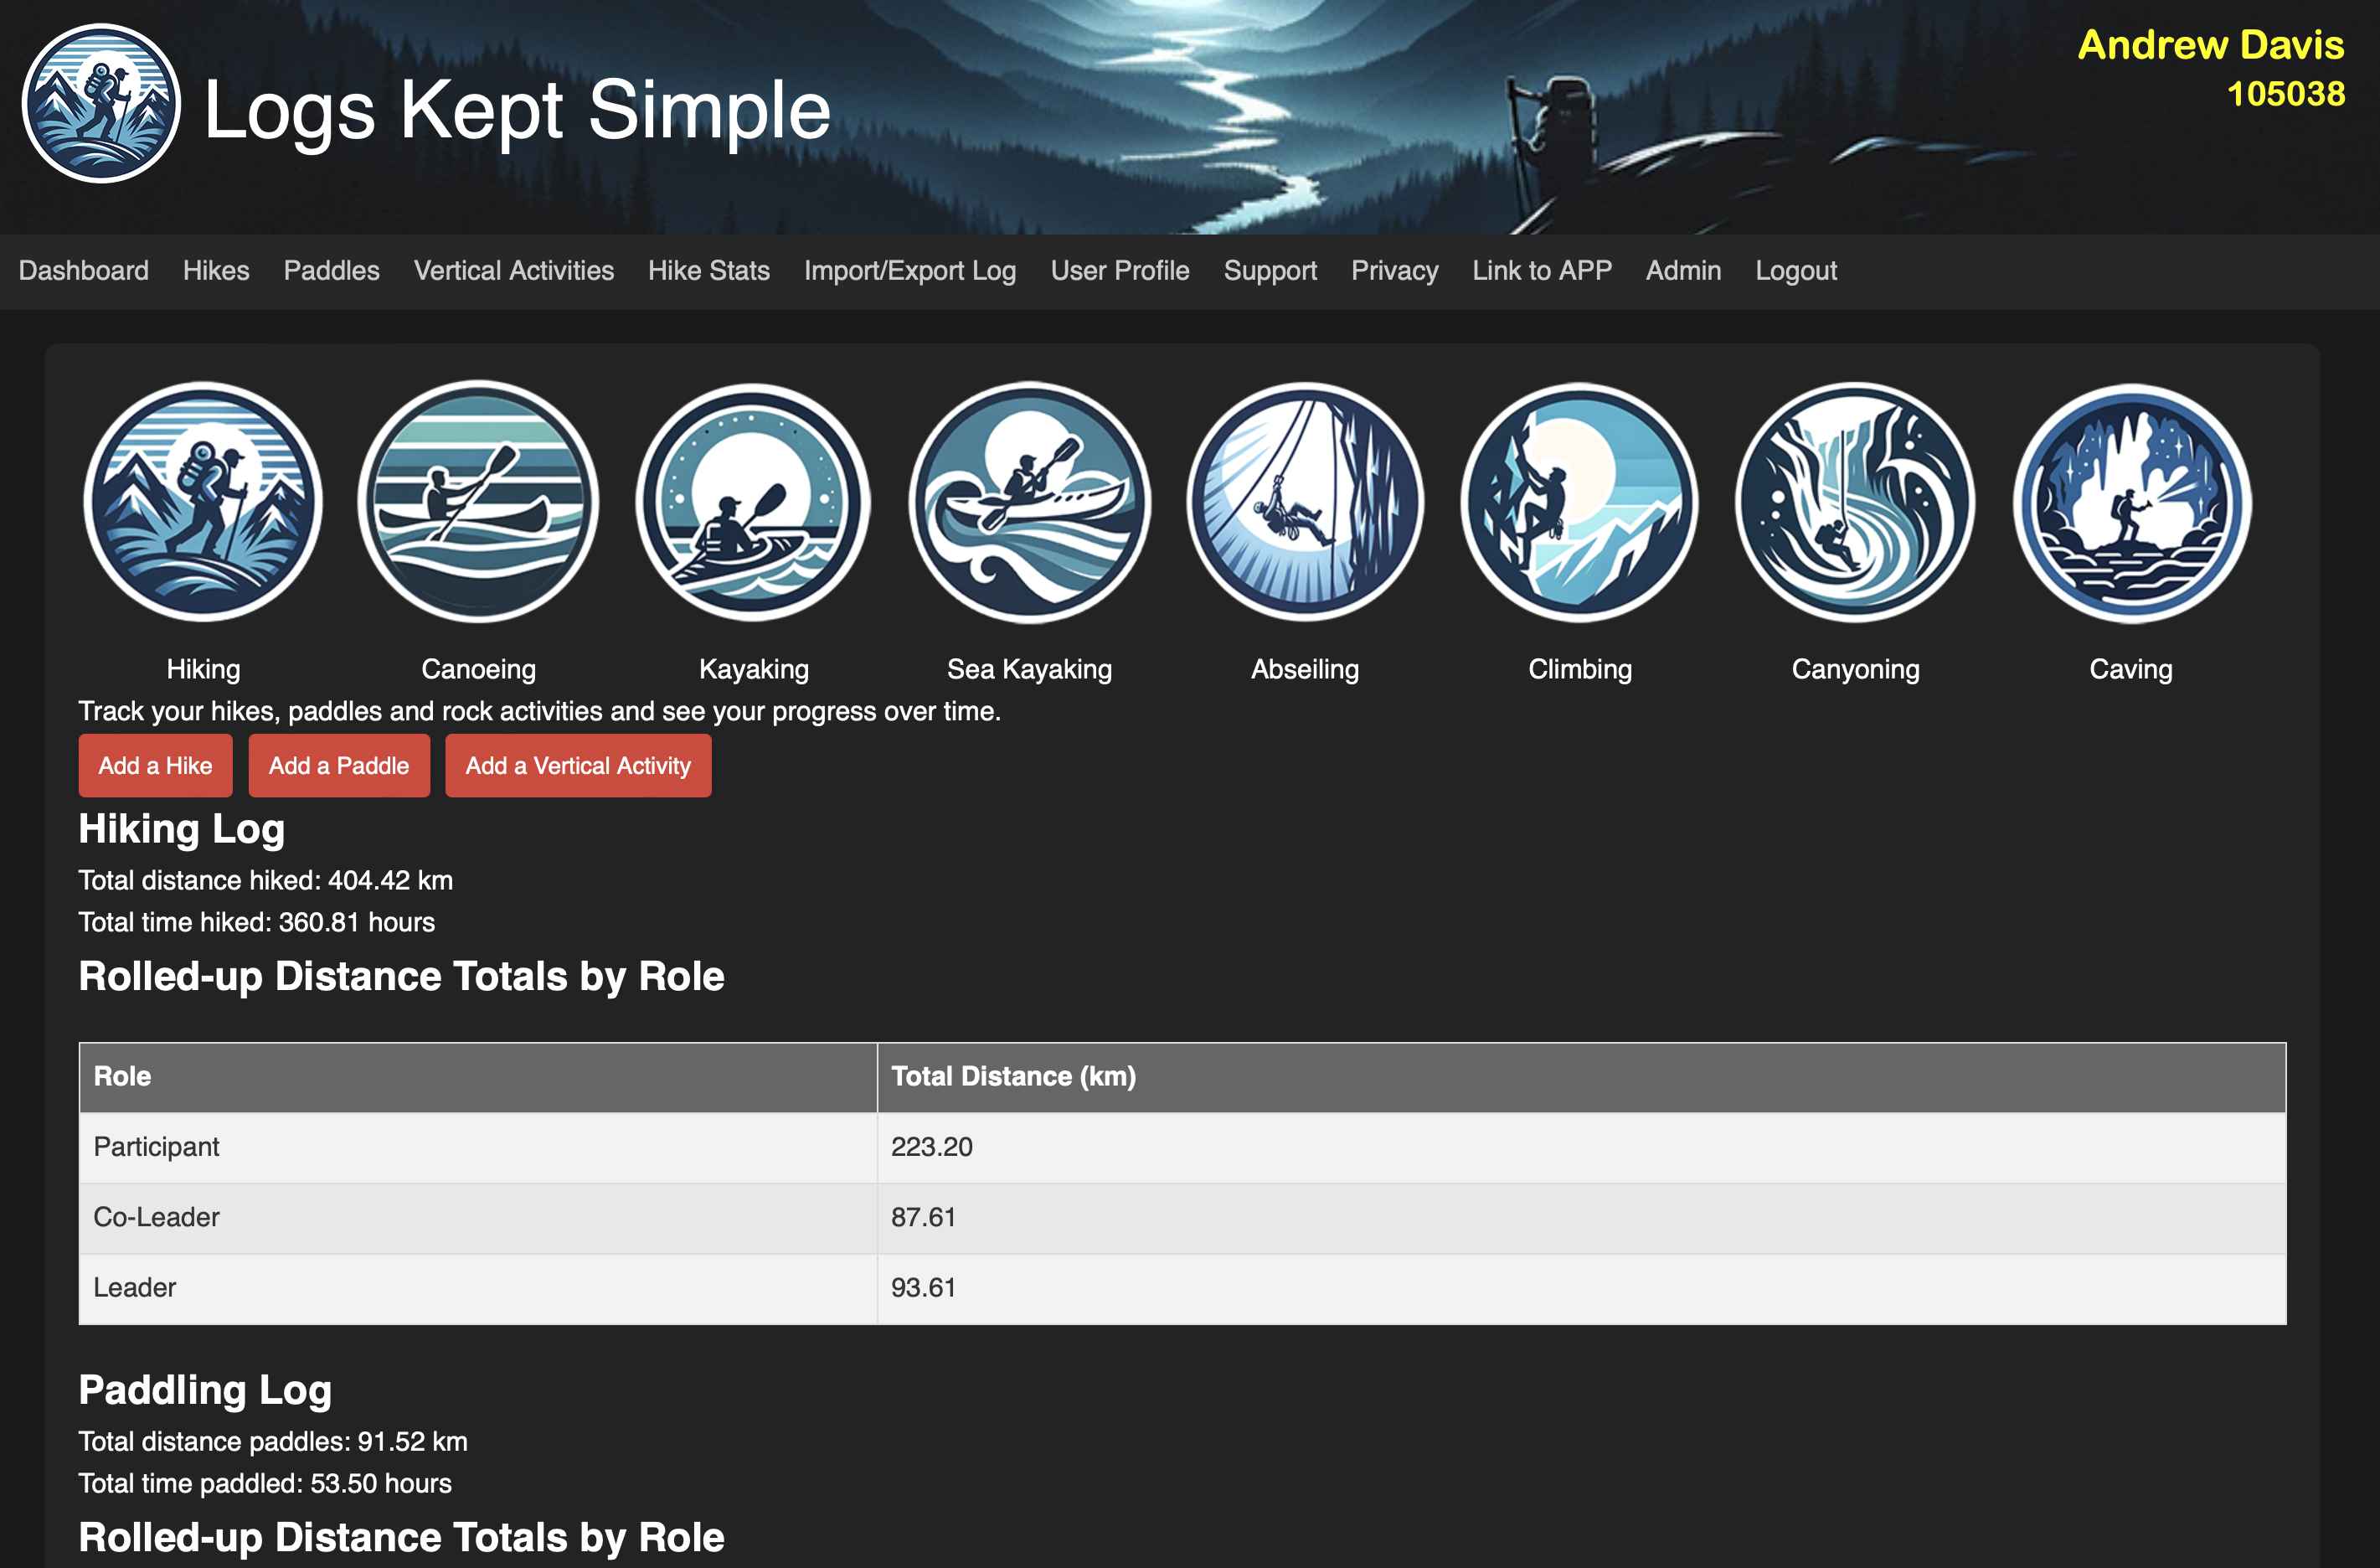Click the Logs Kept Simple header logo

point(101,104)
